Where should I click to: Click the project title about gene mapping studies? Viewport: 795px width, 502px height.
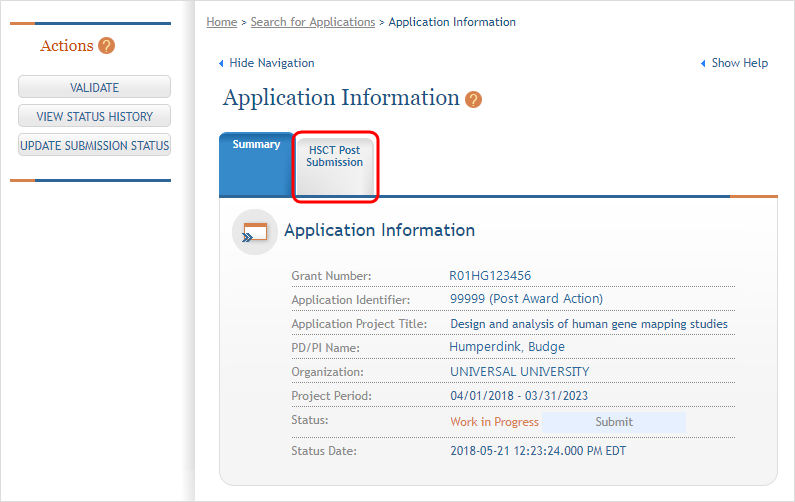pos(589,324)
